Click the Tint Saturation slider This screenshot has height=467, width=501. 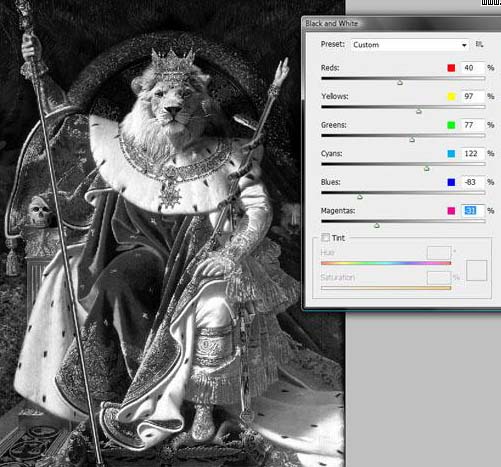(386, 288)
